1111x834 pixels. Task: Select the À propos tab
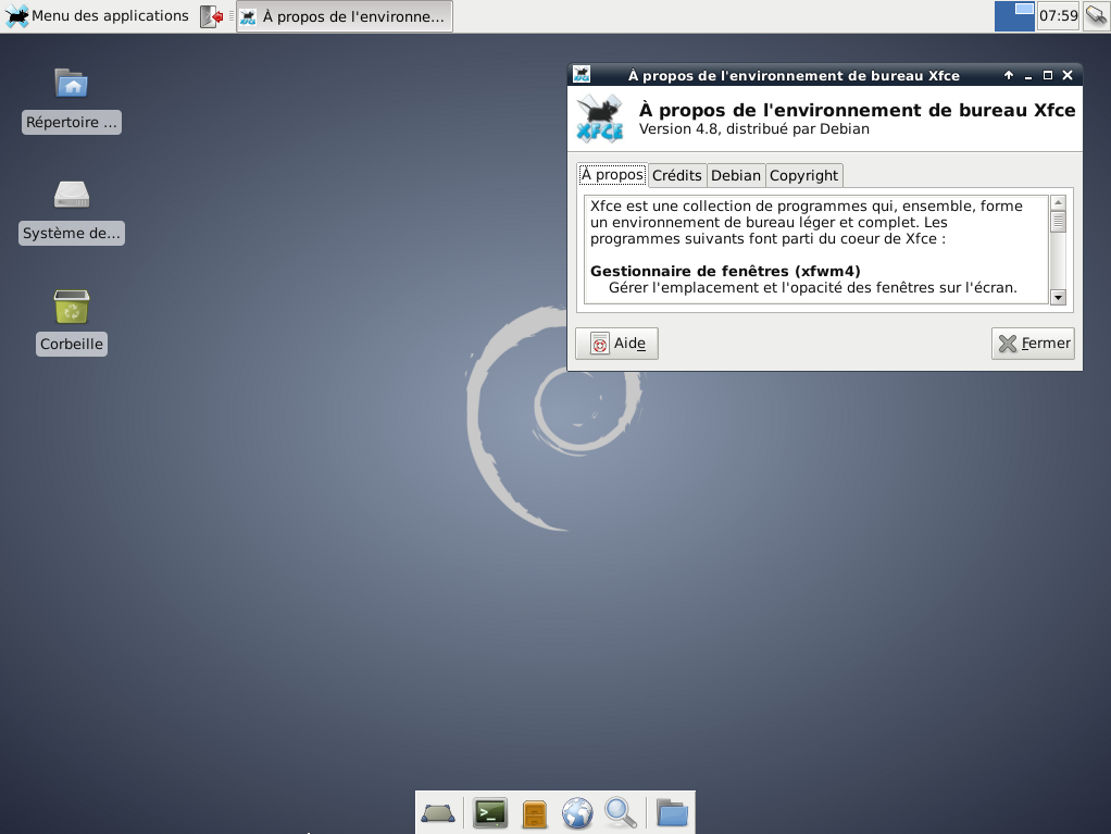612,174
